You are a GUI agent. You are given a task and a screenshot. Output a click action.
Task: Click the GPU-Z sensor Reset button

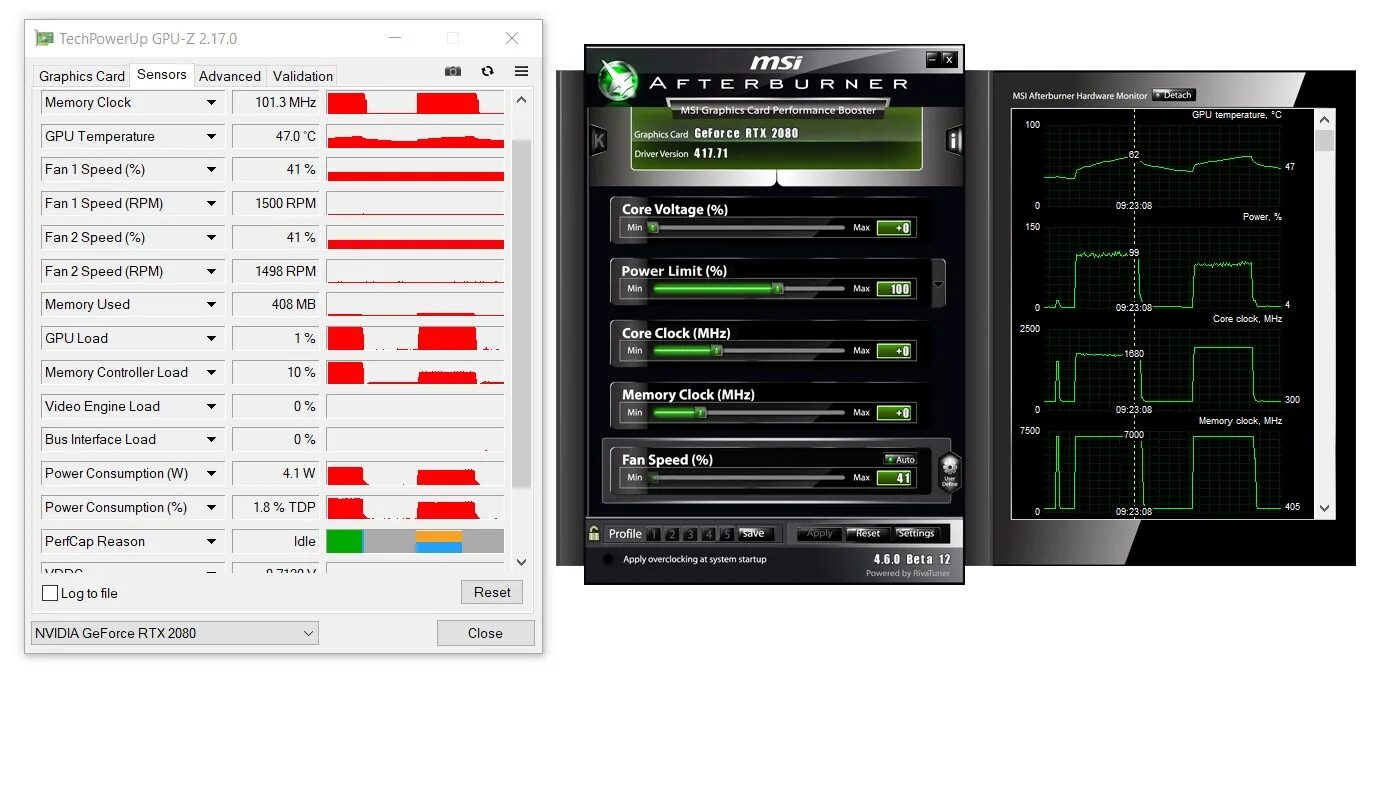coord(492,592)
